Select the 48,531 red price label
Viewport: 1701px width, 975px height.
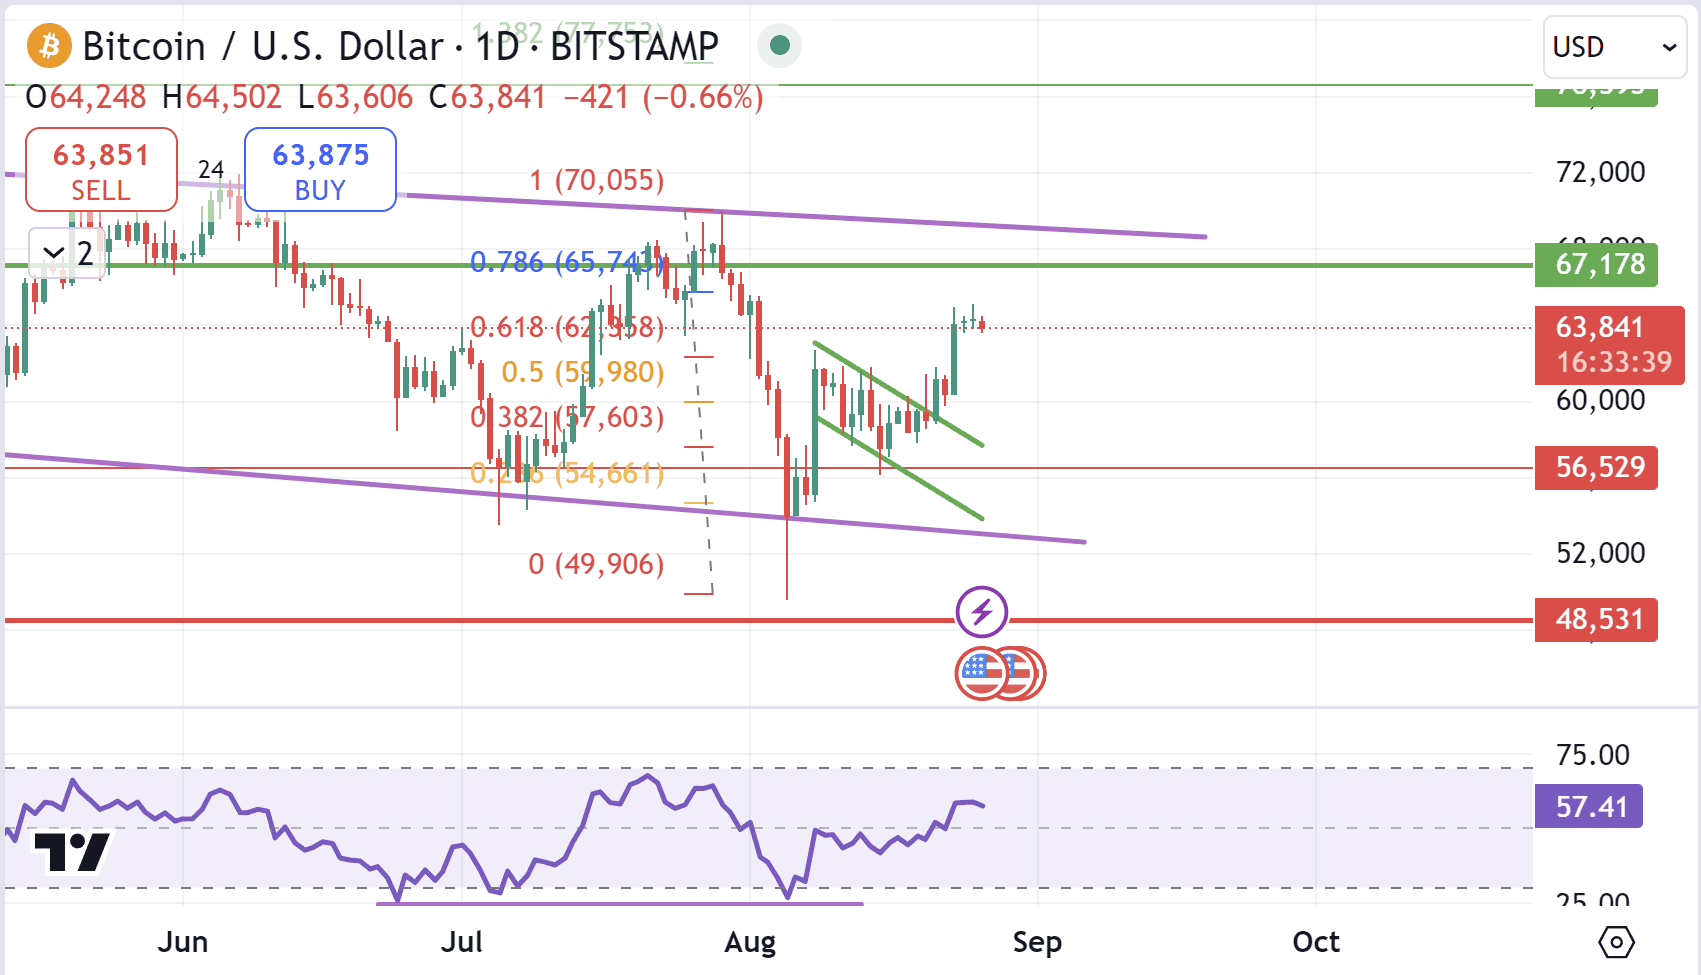[x=1596, y=620]
